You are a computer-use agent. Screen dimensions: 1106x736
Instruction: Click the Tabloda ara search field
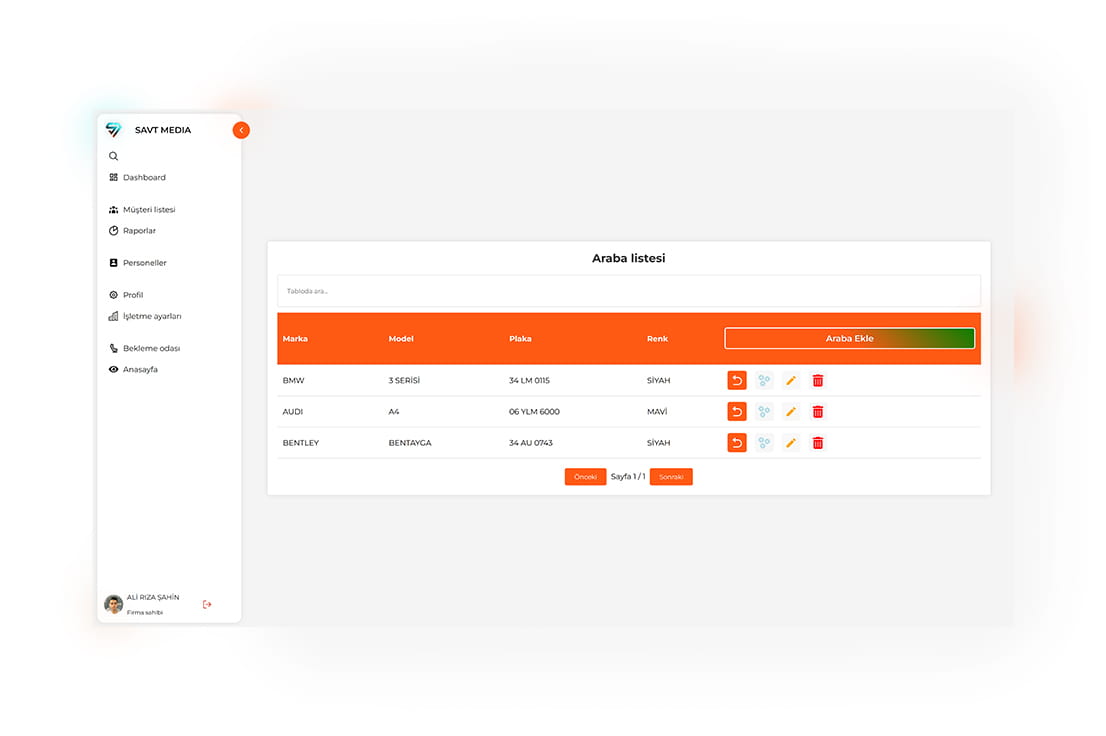pos(628,291)
